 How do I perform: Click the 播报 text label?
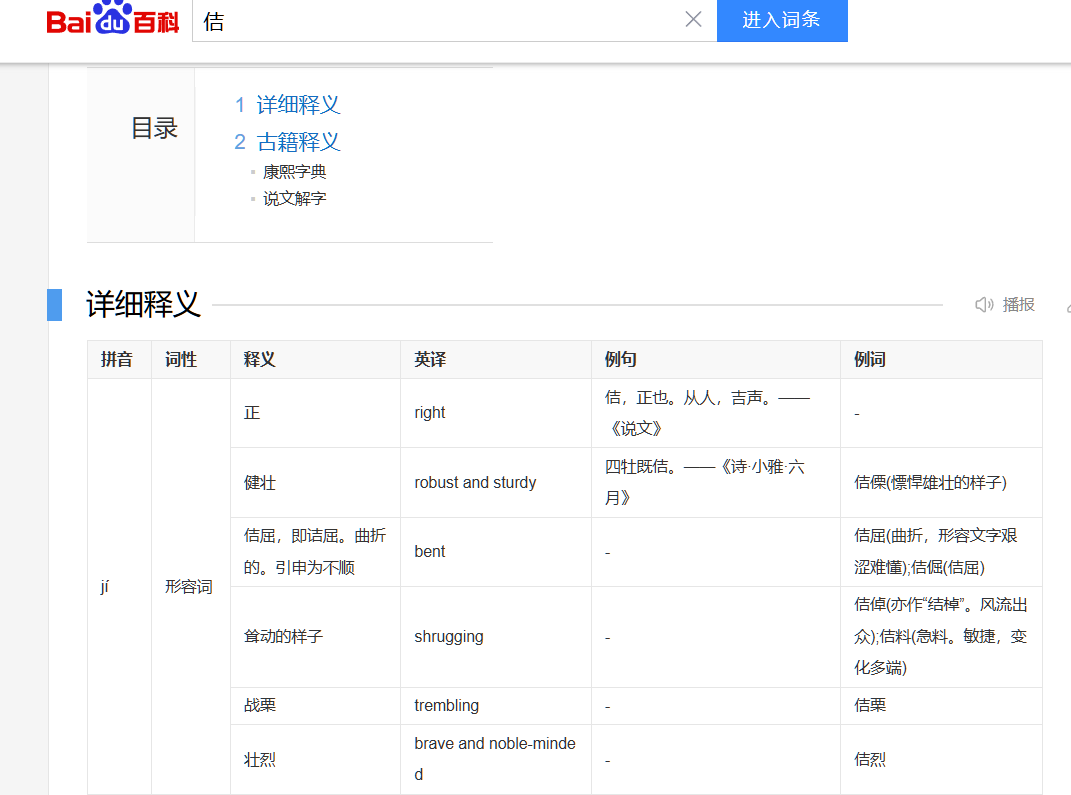click(1018, 305)
